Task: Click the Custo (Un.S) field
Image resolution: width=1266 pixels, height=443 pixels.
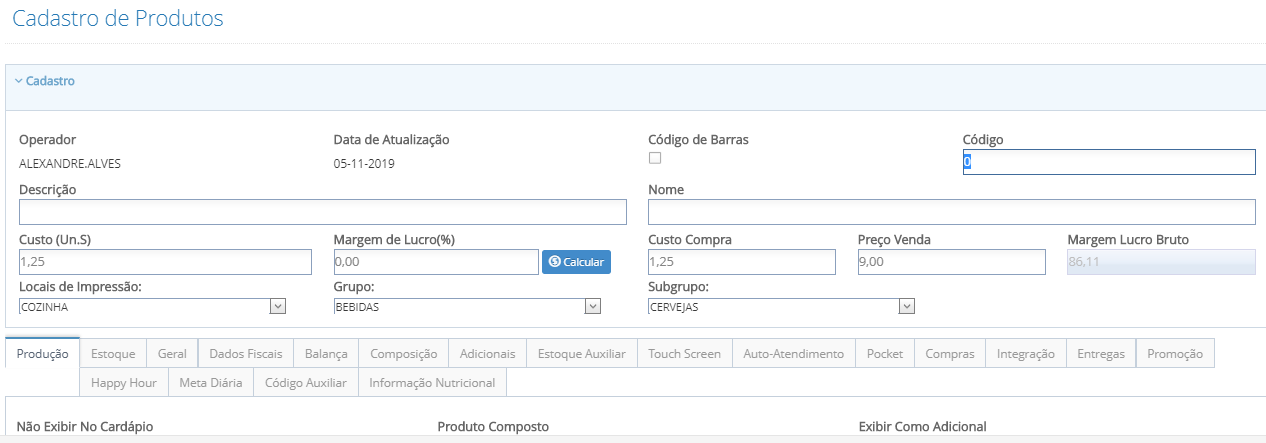Action: [166, 261]
